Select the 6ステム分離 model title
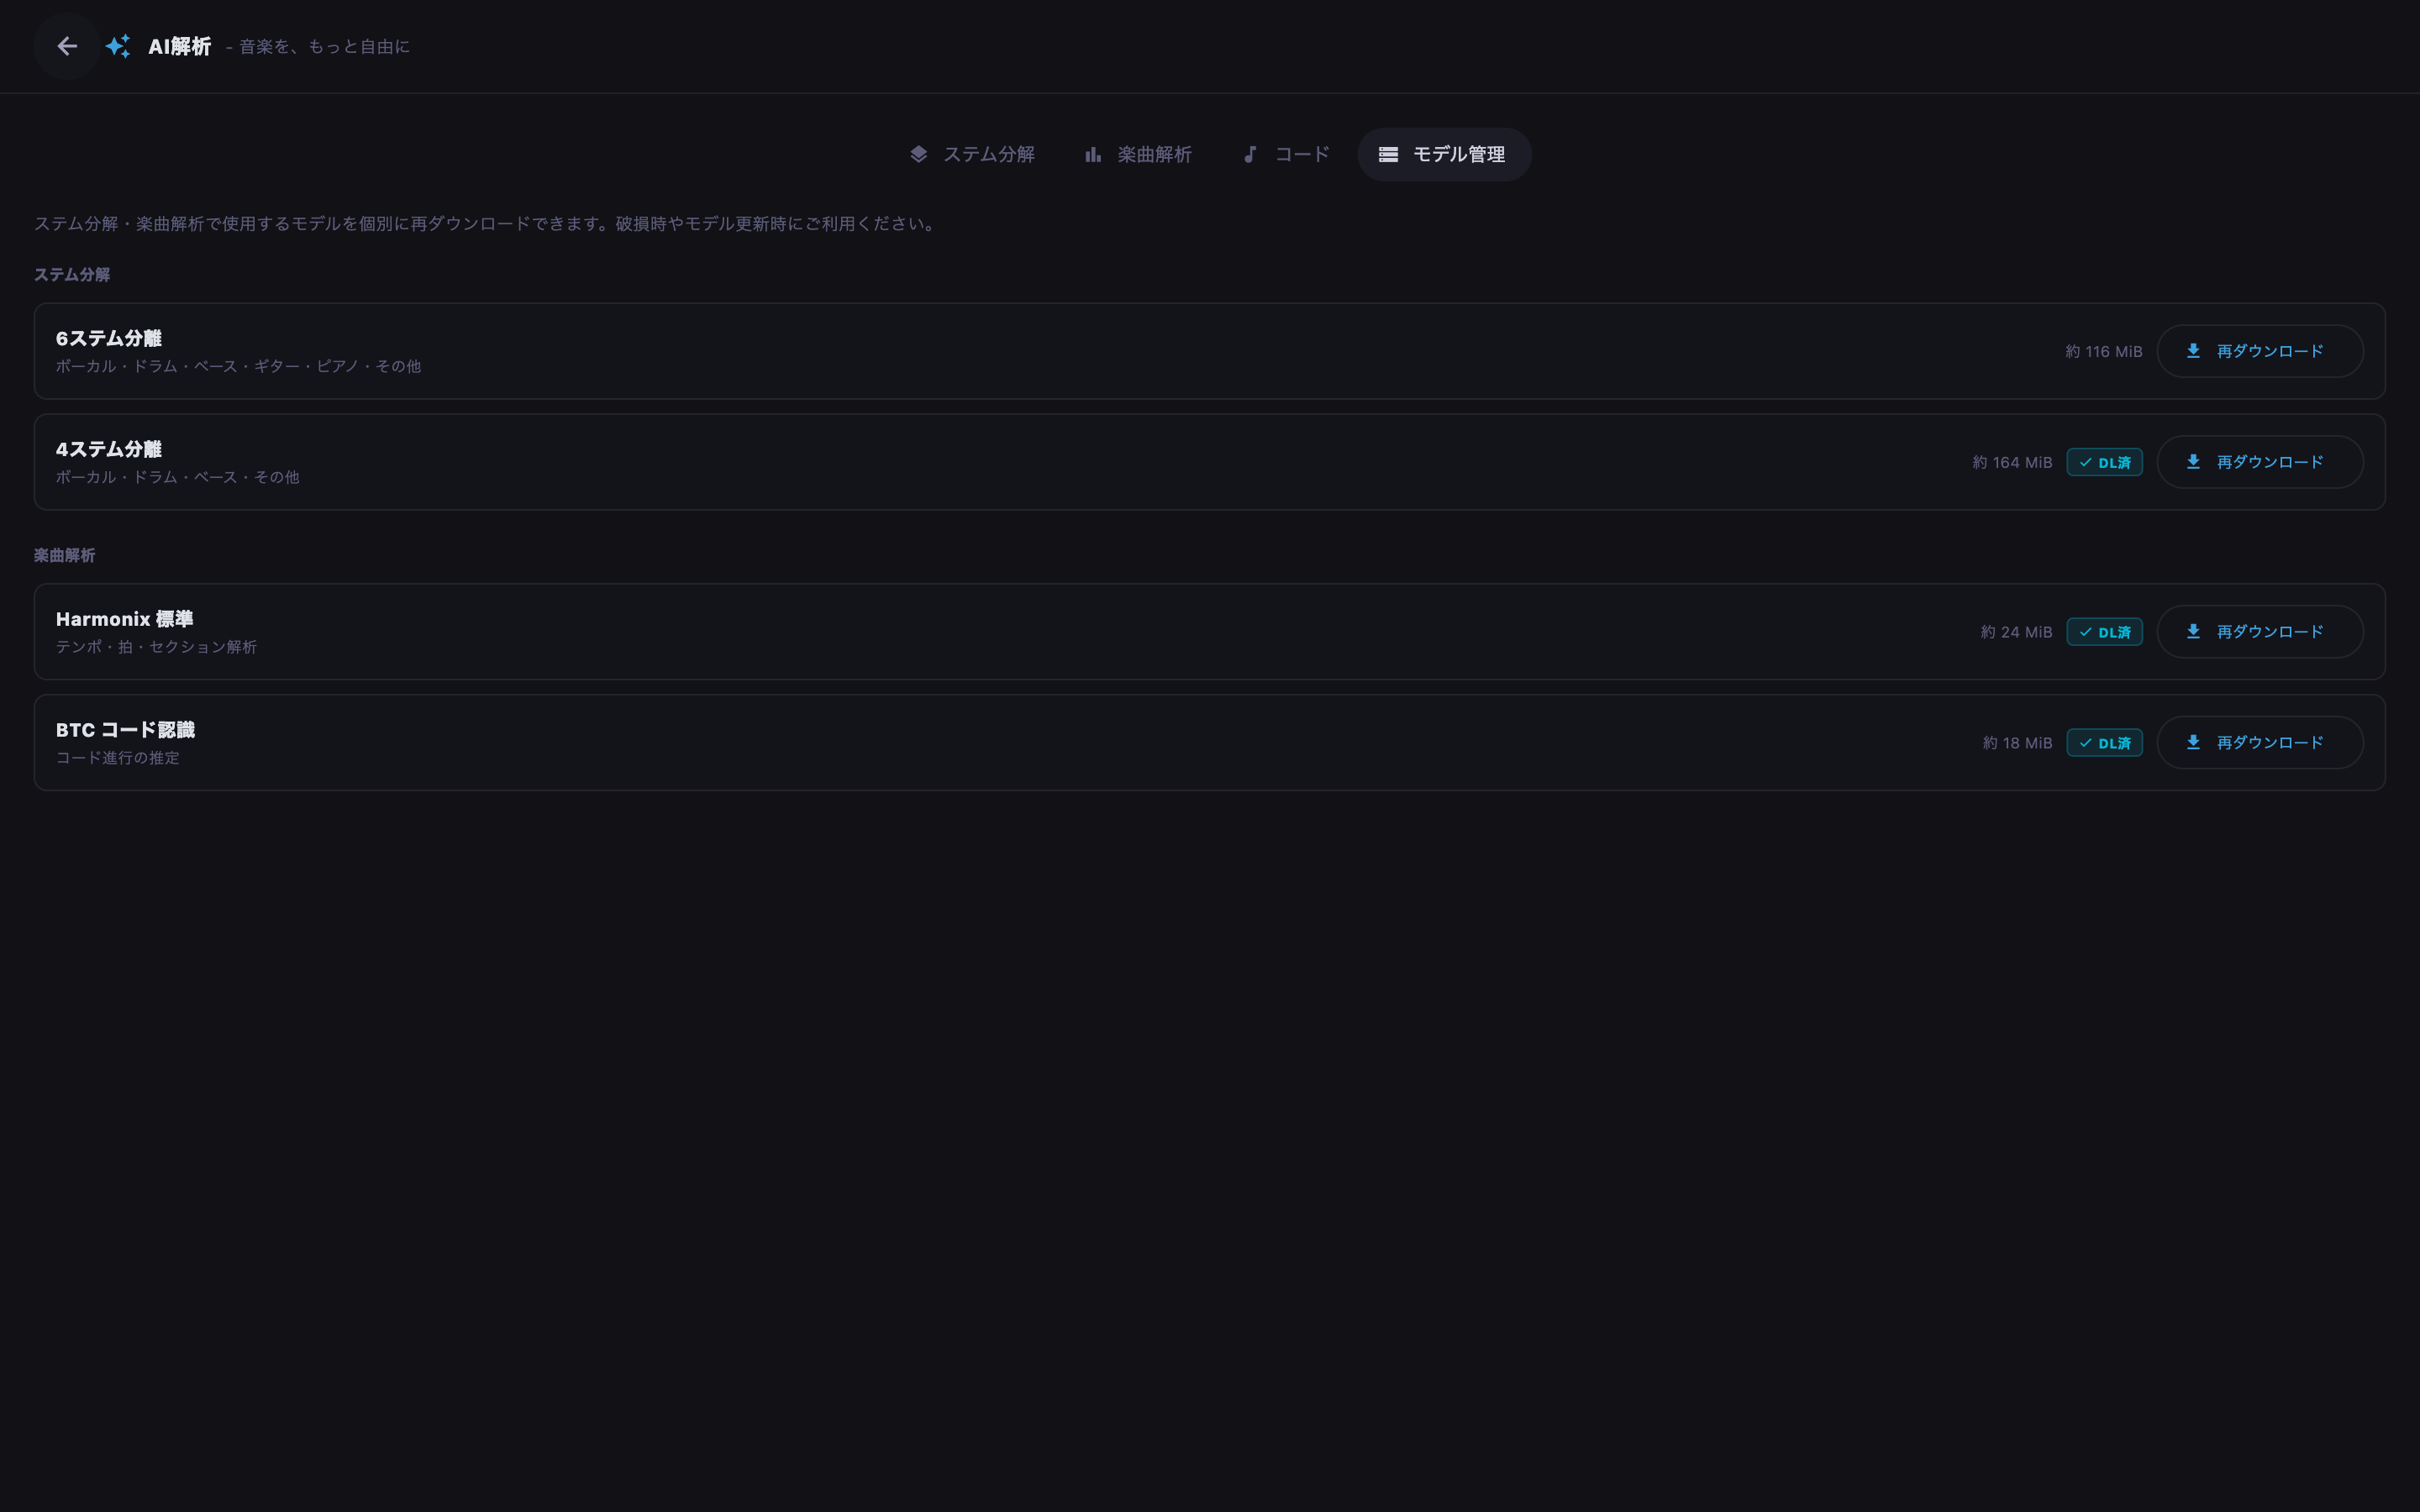The height and width of the screenshot is (1512, 2420). pos(109,338)
